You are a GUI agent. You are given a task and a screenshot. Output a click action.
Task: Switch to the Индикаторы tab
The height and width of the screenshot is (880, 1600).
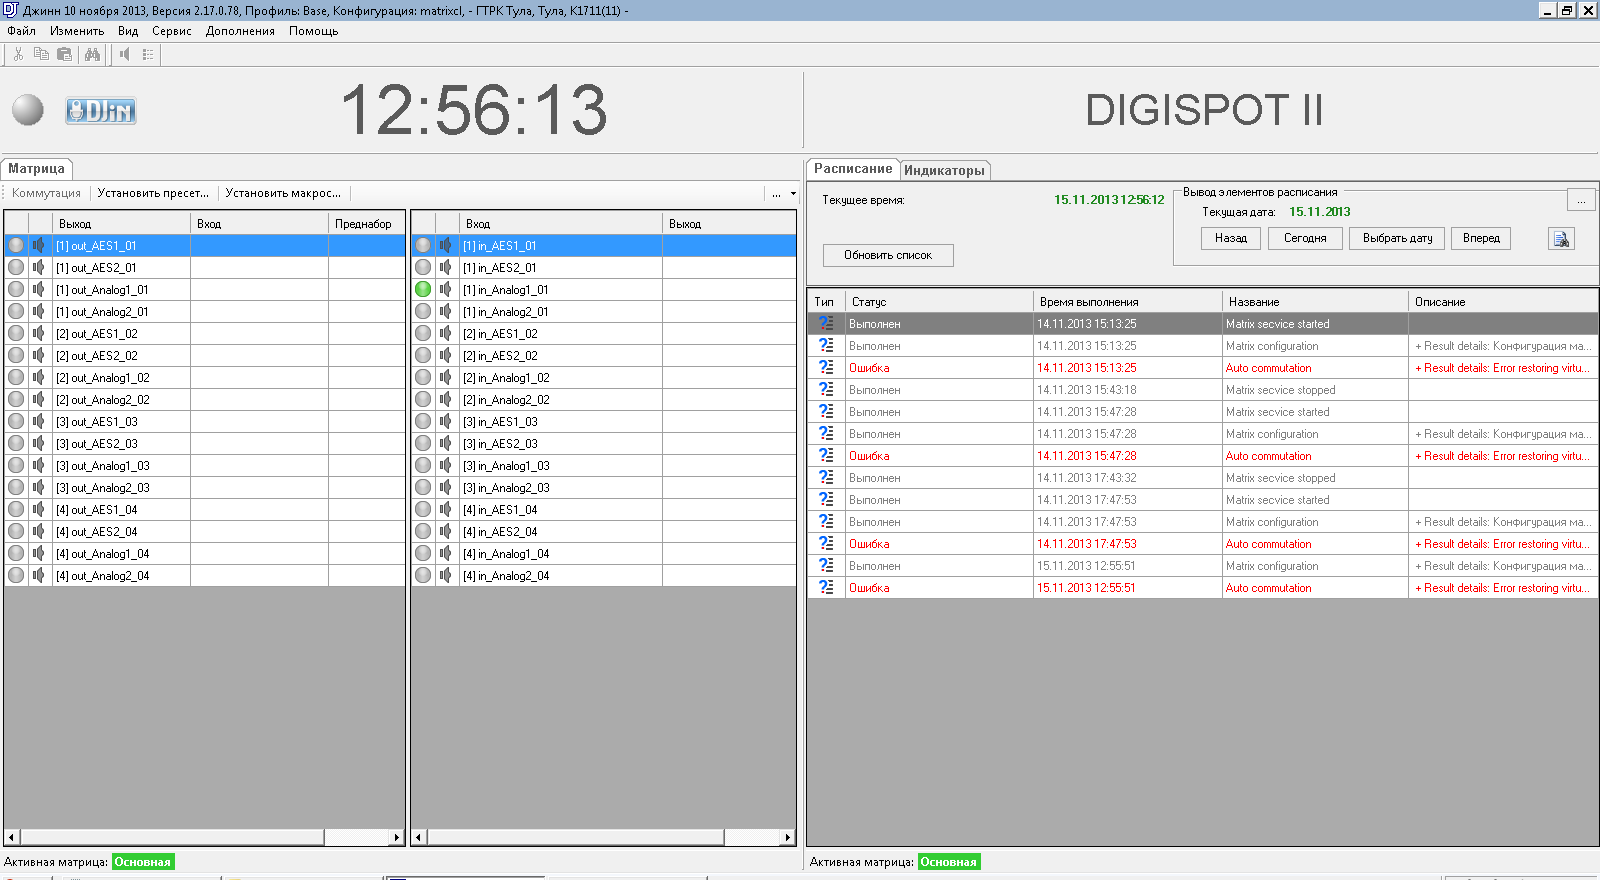click(x=945, y=170)
